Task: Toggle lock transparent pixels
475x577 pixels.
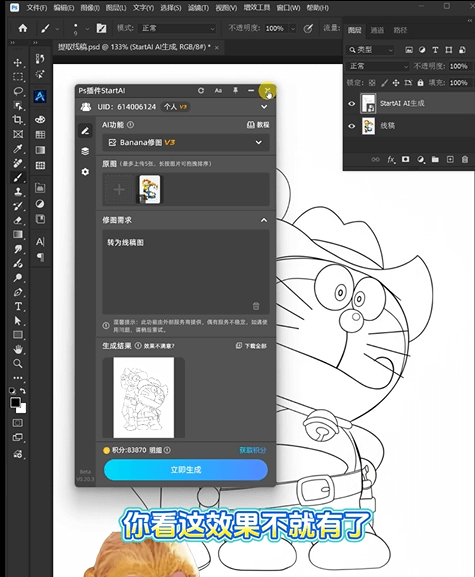Action: (372, 83)
